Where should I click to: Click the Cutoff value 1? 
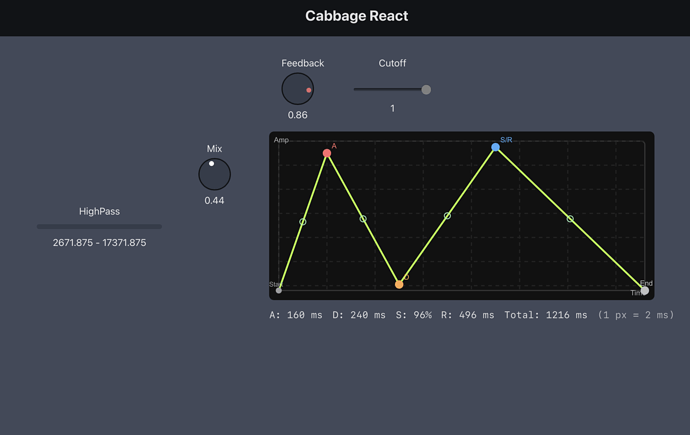392,108
